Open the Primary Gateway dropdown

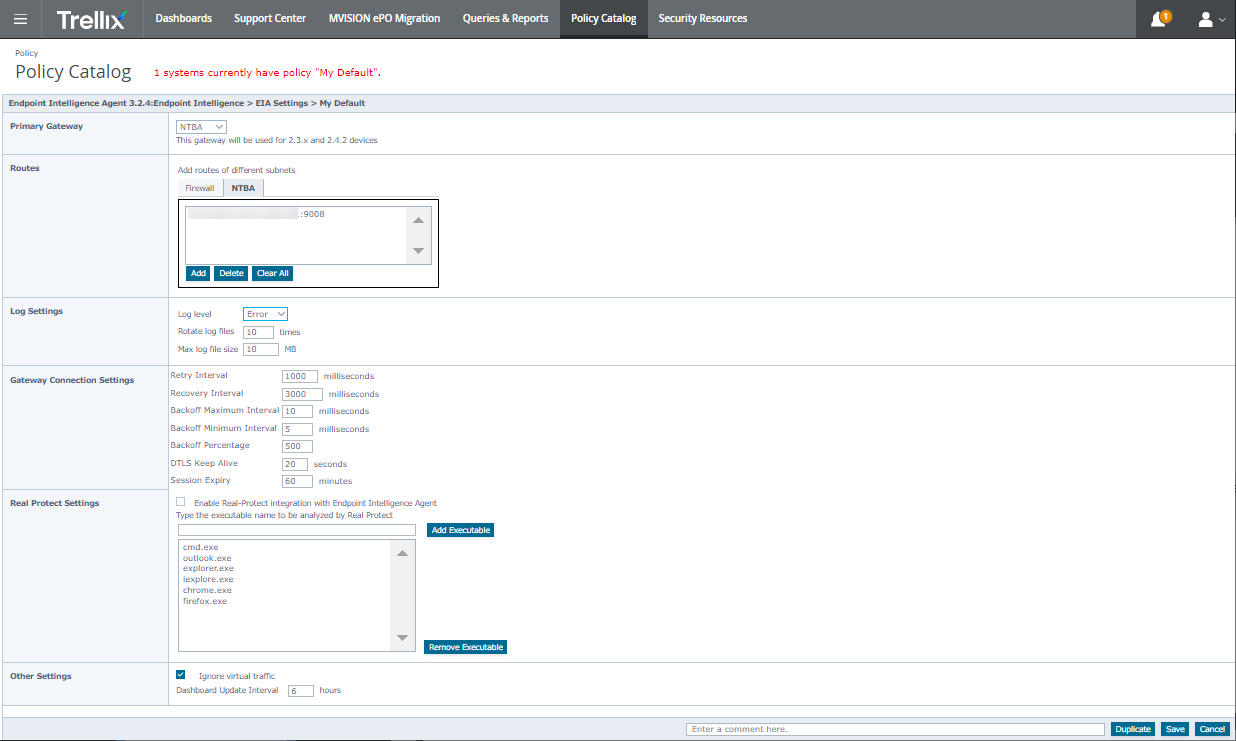click(x=201, y=127)
